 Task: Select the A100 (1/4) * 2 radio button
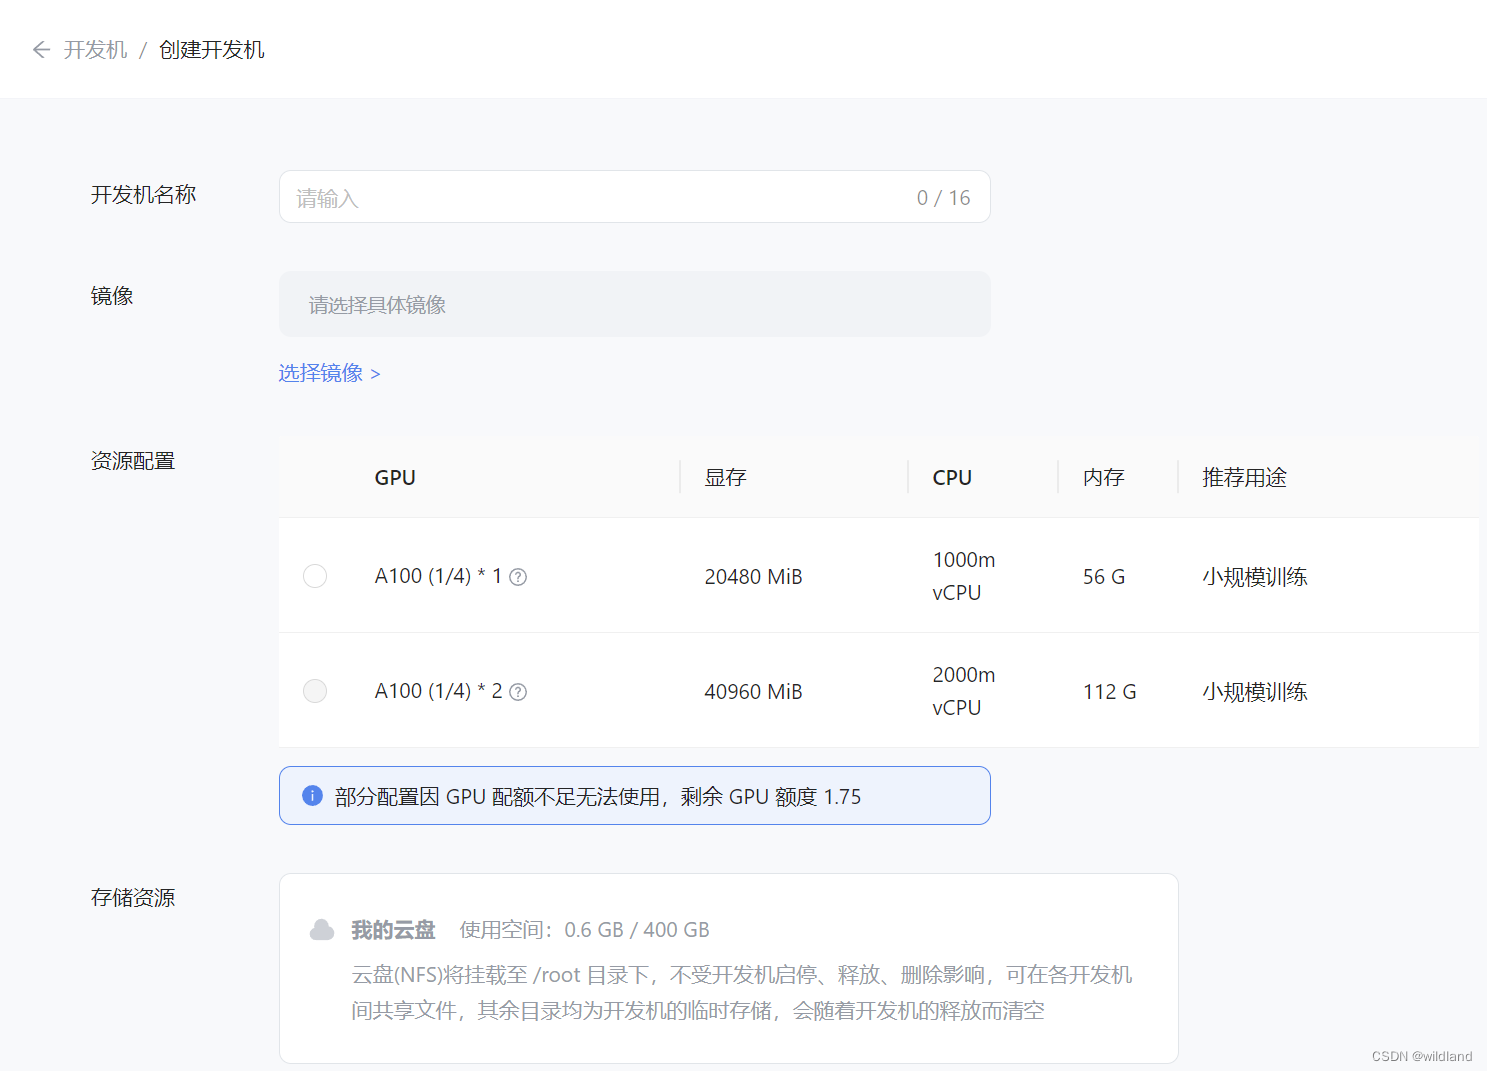[x=315, y=691]
